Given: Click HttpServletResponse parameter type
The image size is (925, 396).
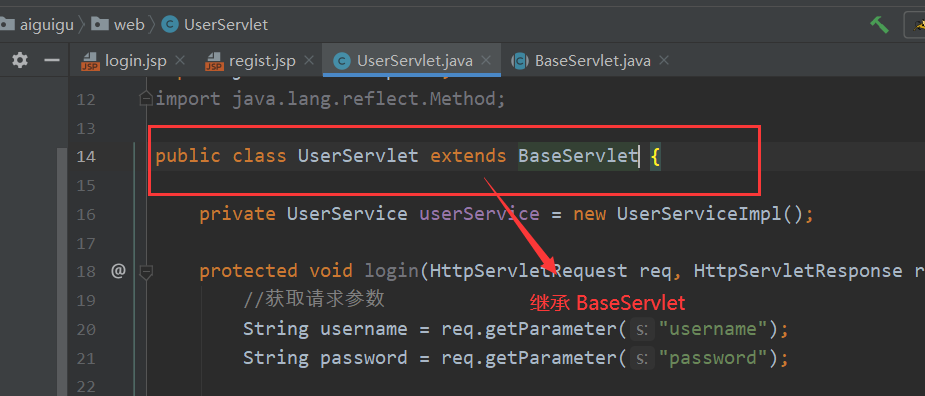Looking at the screenshot, I should click(798, 271).
